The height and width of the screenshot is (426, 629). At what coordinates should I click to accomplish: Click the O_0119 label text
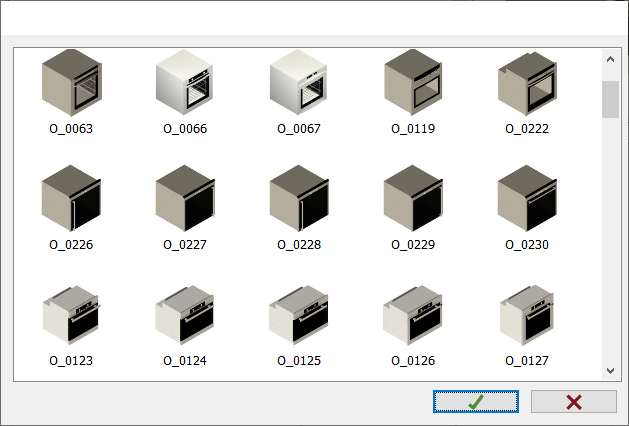tap(413, 129)
